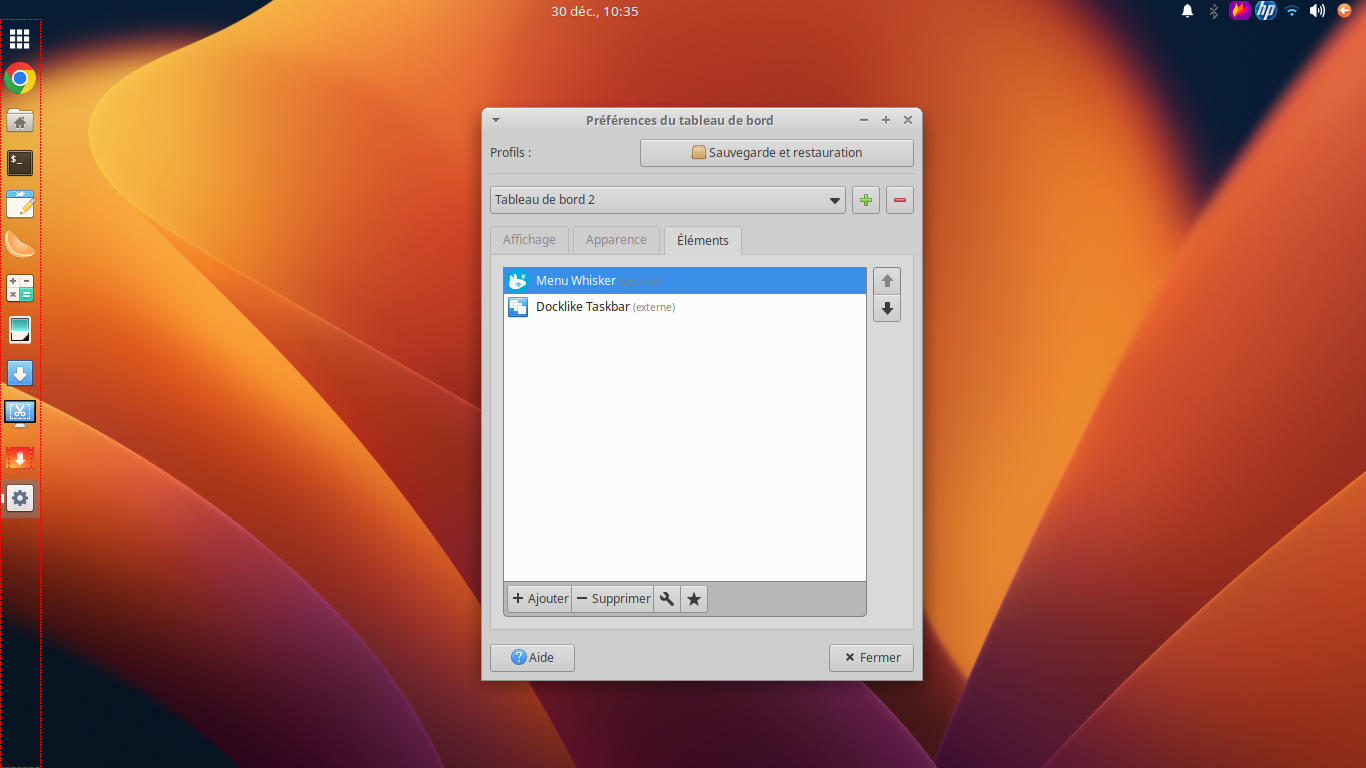Open the text editor notepad dock icon
Viewport: 1366px width, 768px height.
pyautogui.click(x=20, y=204)
